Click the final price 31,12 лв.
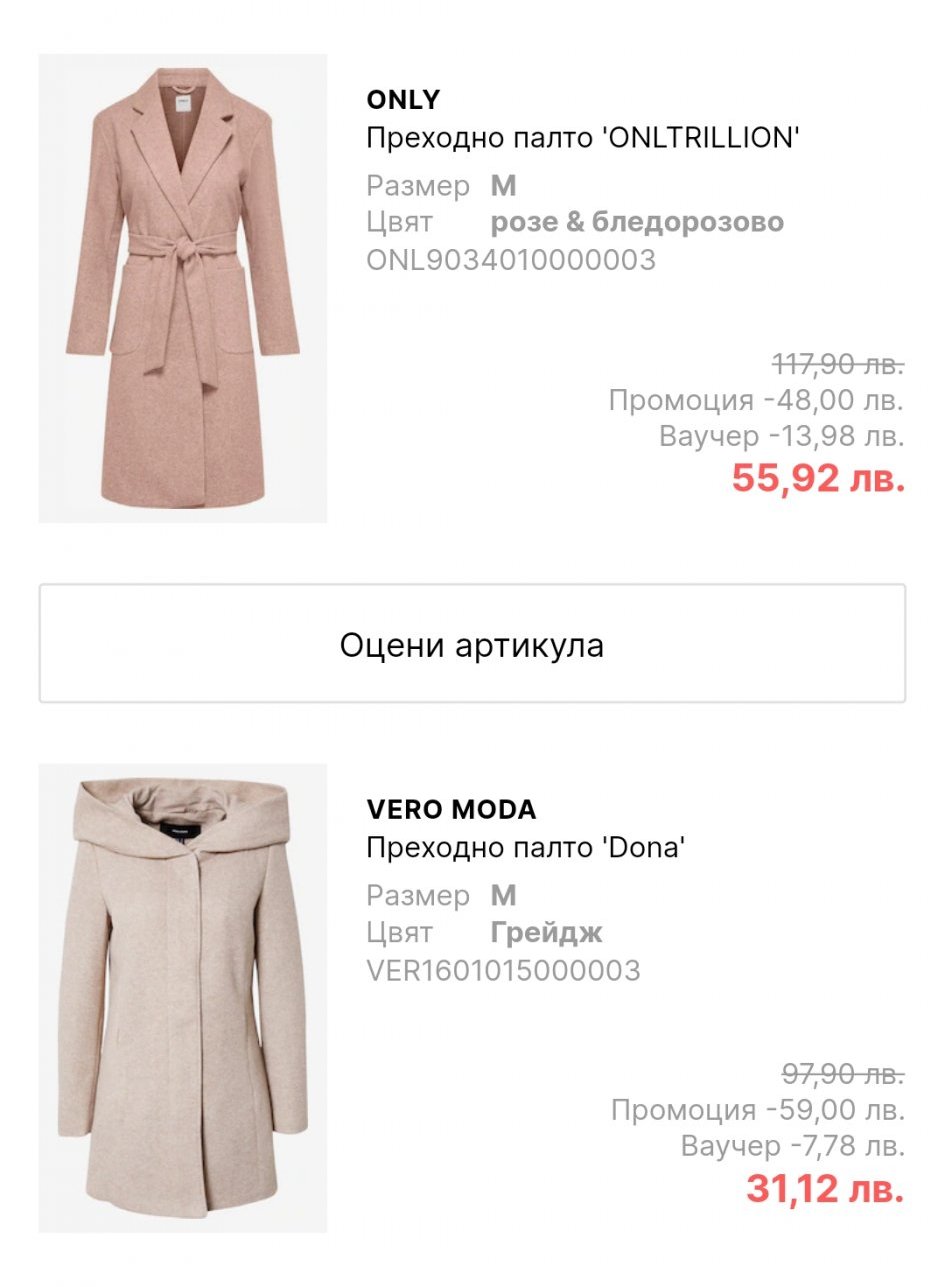Screen dimensions: 943x1287 824,1189
